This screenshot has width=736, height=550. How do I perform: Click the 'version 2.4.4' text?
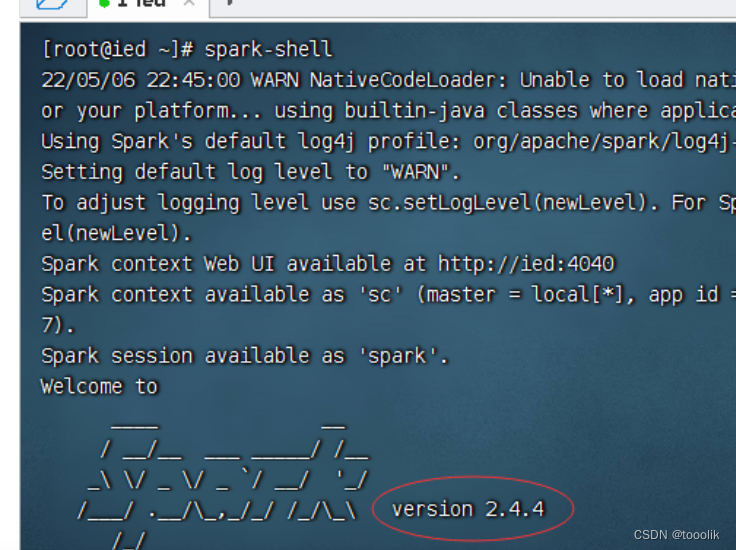[x=468, y=509]
